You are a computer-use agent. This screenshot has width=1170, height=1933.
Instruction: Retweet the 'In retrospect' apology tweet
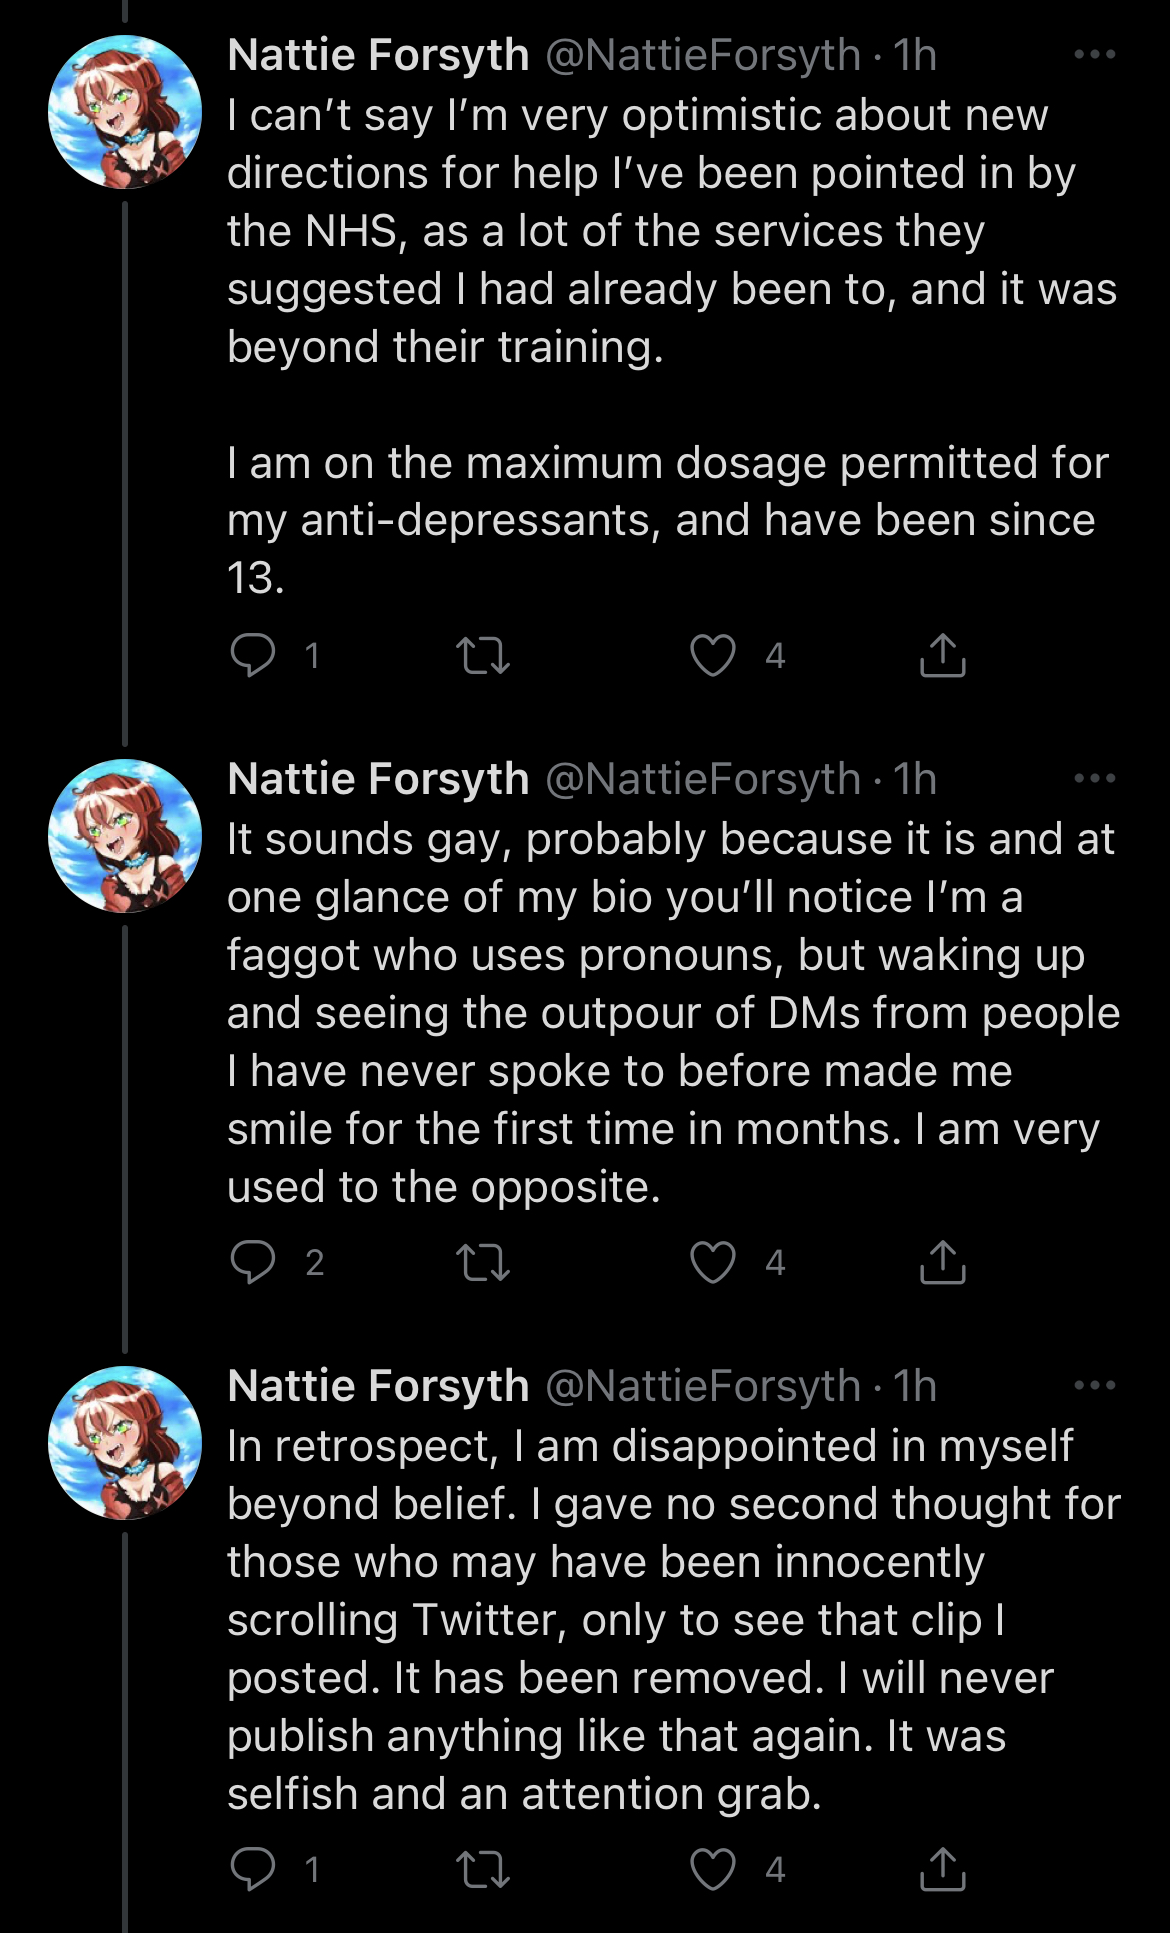point(483,1869)
